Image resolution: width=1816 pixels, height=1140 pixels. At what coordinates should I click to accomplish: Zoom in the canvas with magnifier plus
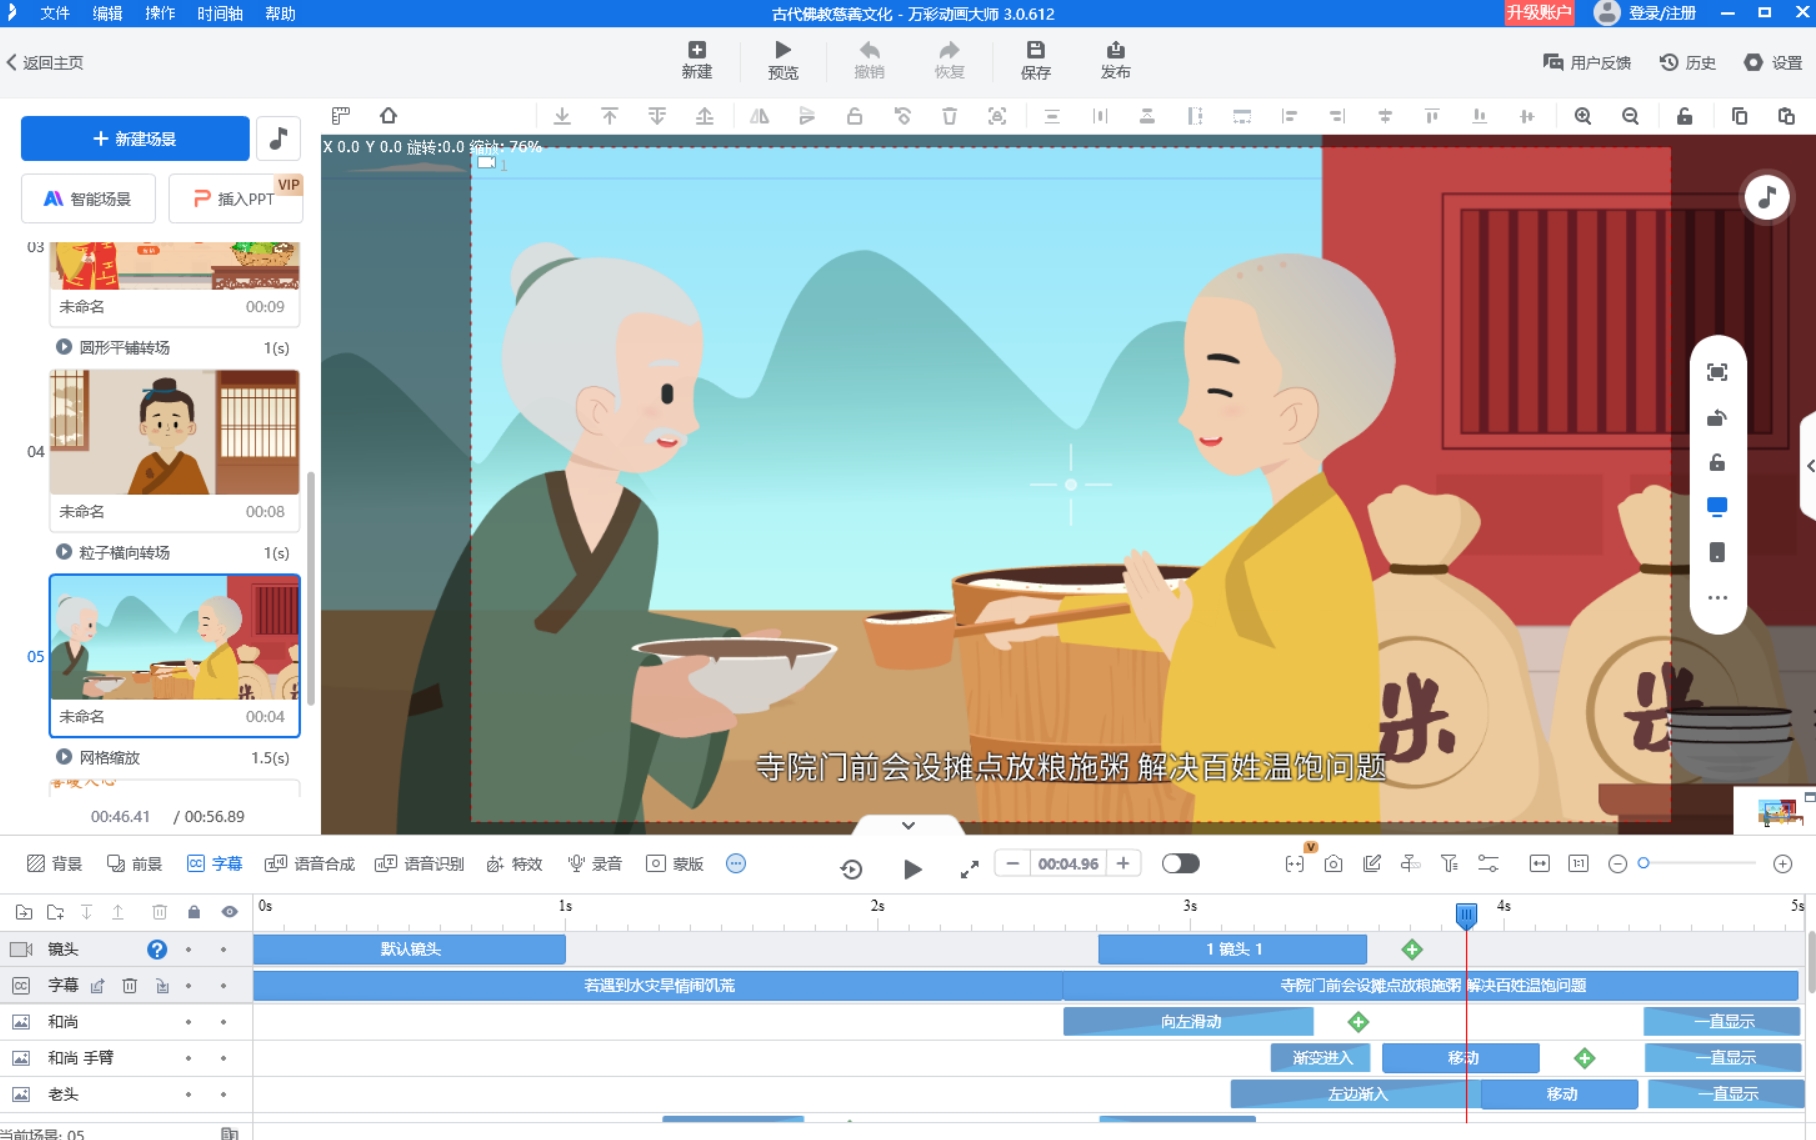pos(1582,116)
